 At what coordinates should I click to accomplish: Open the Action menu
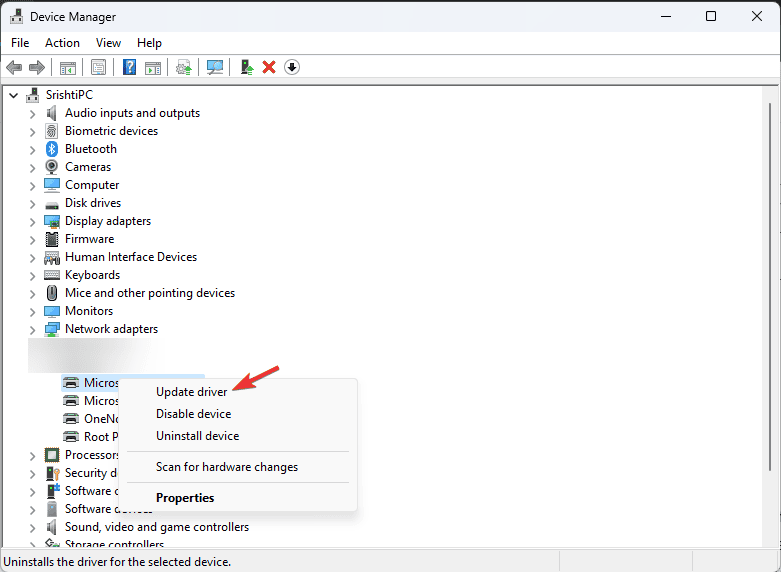point(62,43)
